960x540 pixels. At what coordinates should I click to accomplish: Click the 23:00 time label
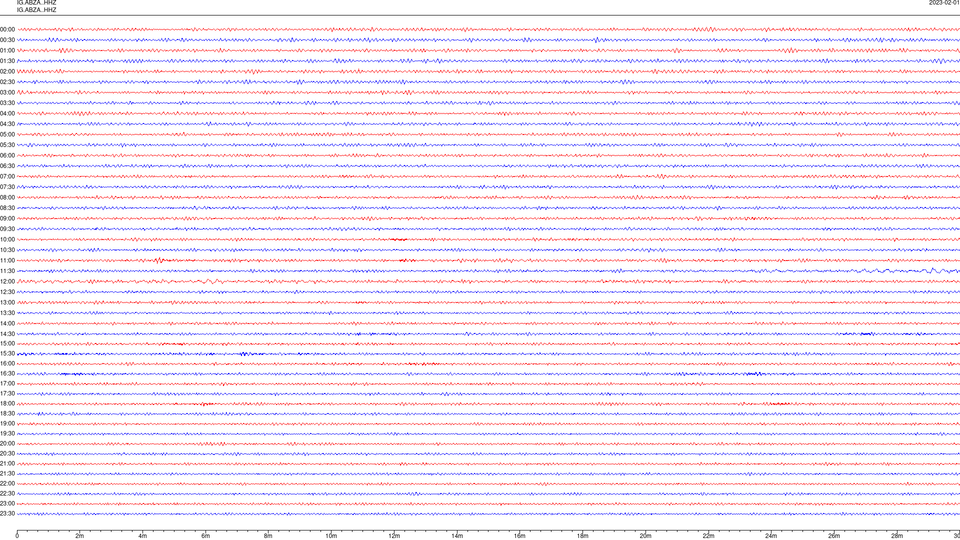[7, 504]
